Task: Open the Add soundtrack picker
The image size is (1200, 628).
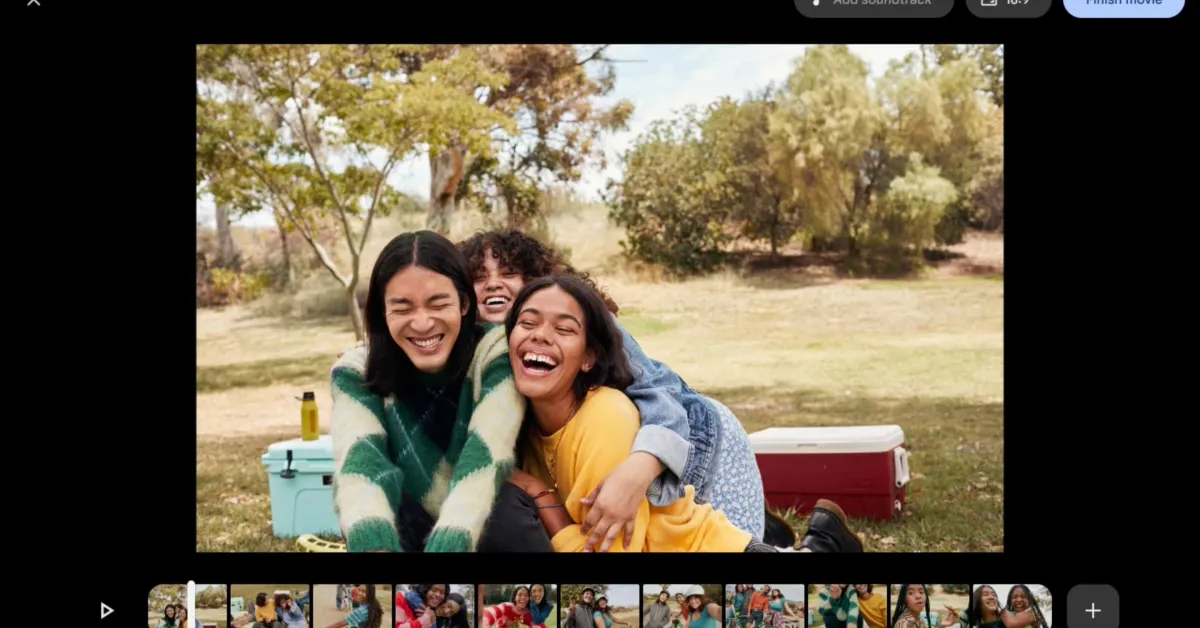Action: [x=873, y=3]
